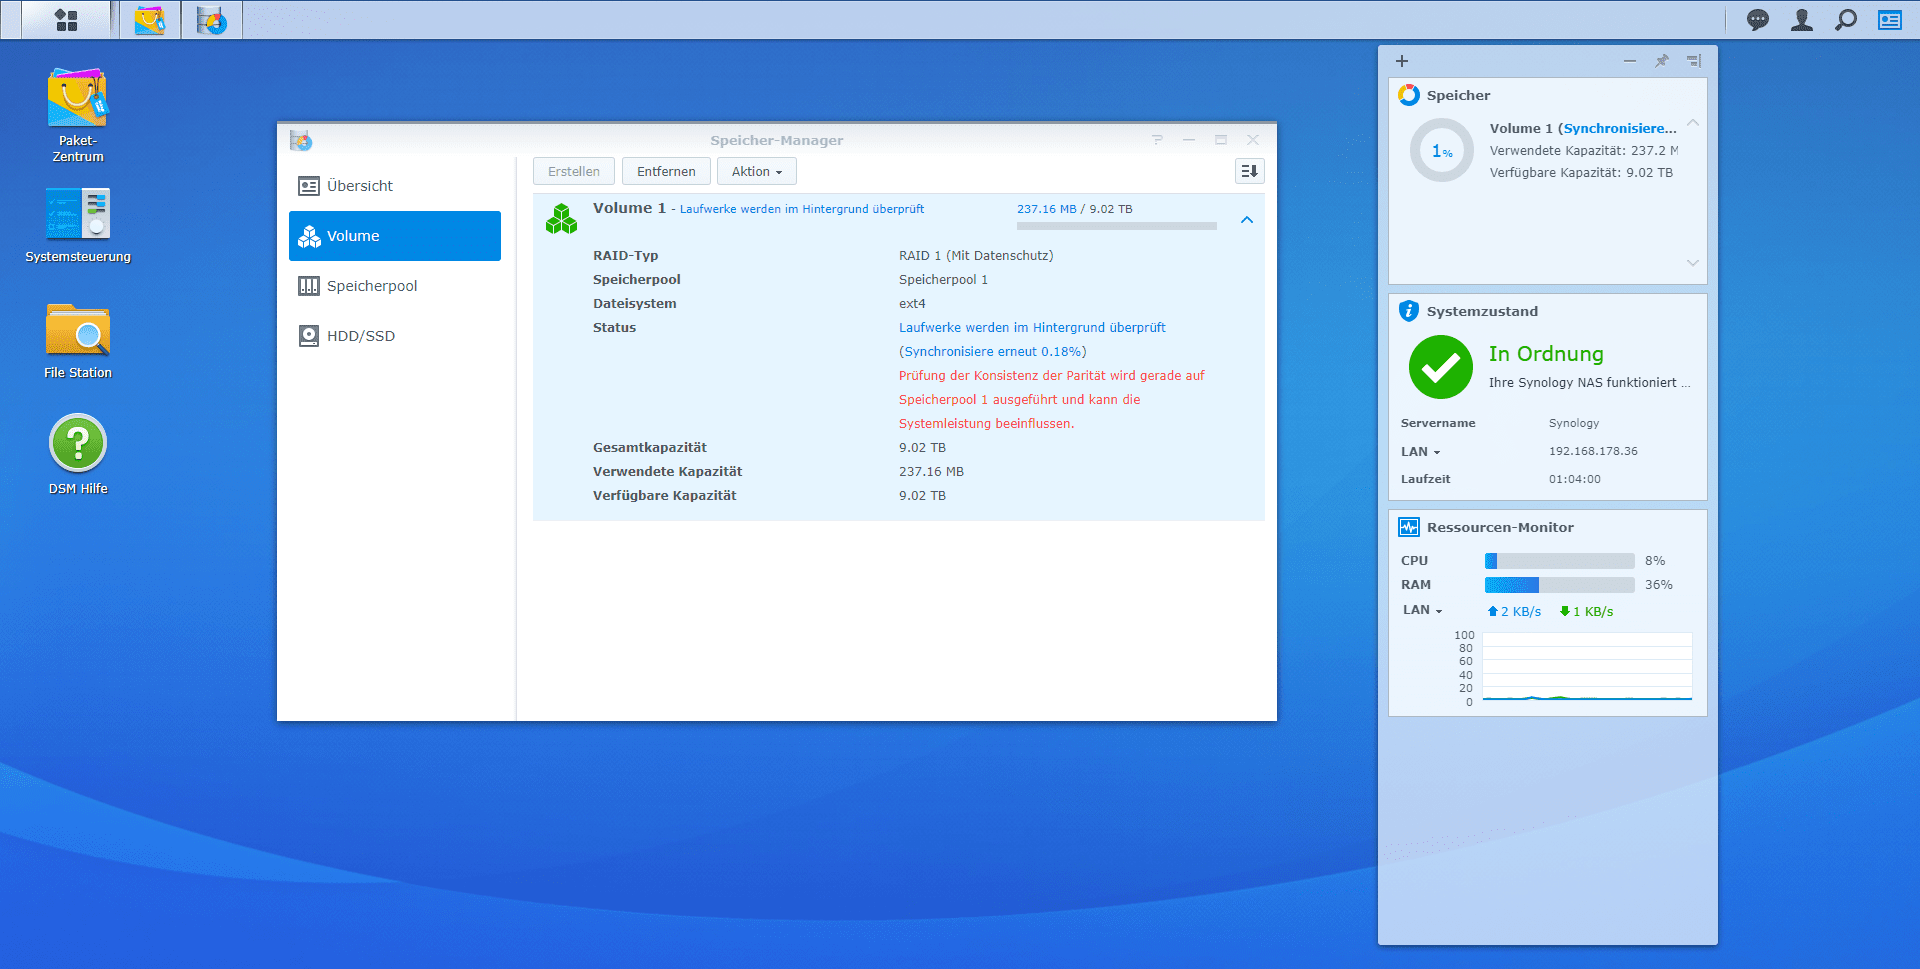Switch to Paket-Zentrum in the taskbar
The width and height of the screenshot is (1920, 969).
(x=150, y=20)
